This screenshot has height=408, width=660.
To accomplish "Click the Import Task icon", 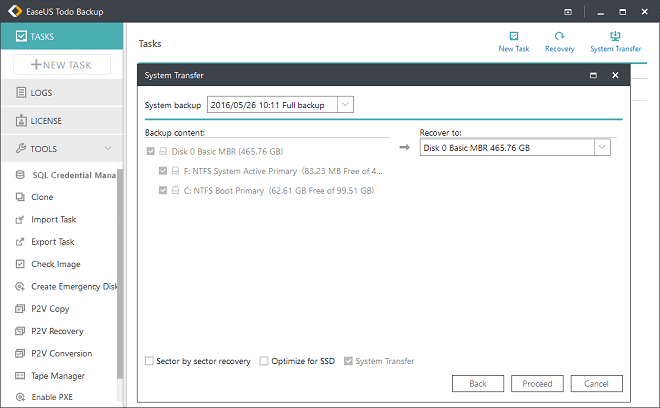I will point(20,219).
